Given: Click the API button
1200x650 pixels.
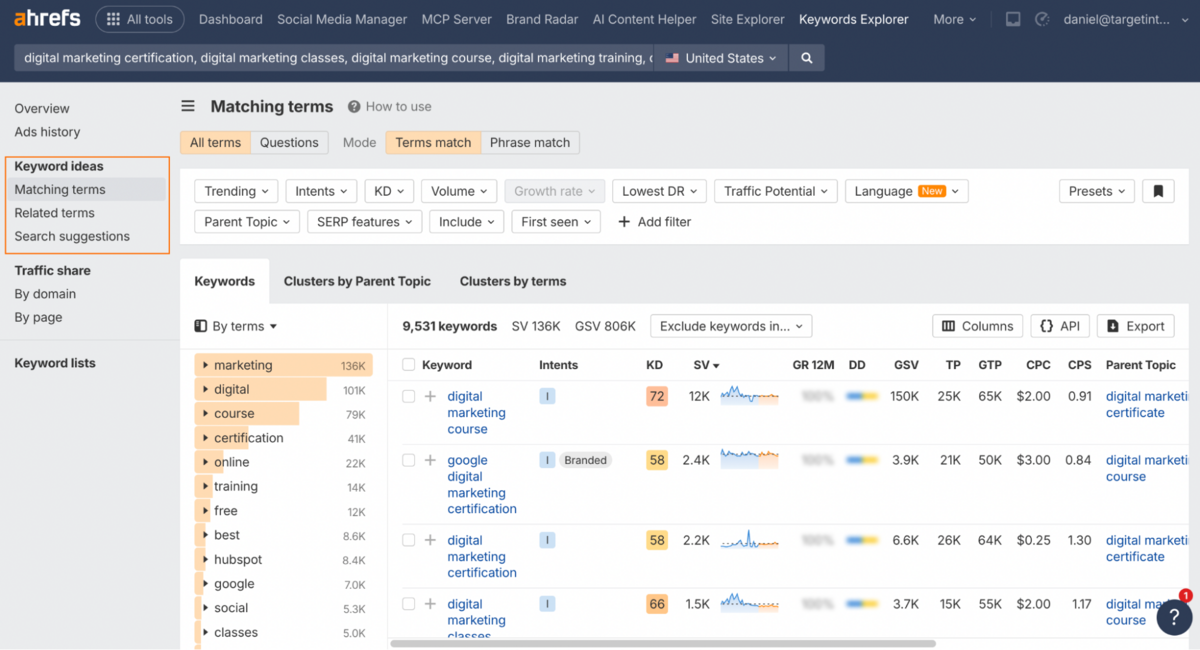Looking at the screenshot, I should (1060, 326).
